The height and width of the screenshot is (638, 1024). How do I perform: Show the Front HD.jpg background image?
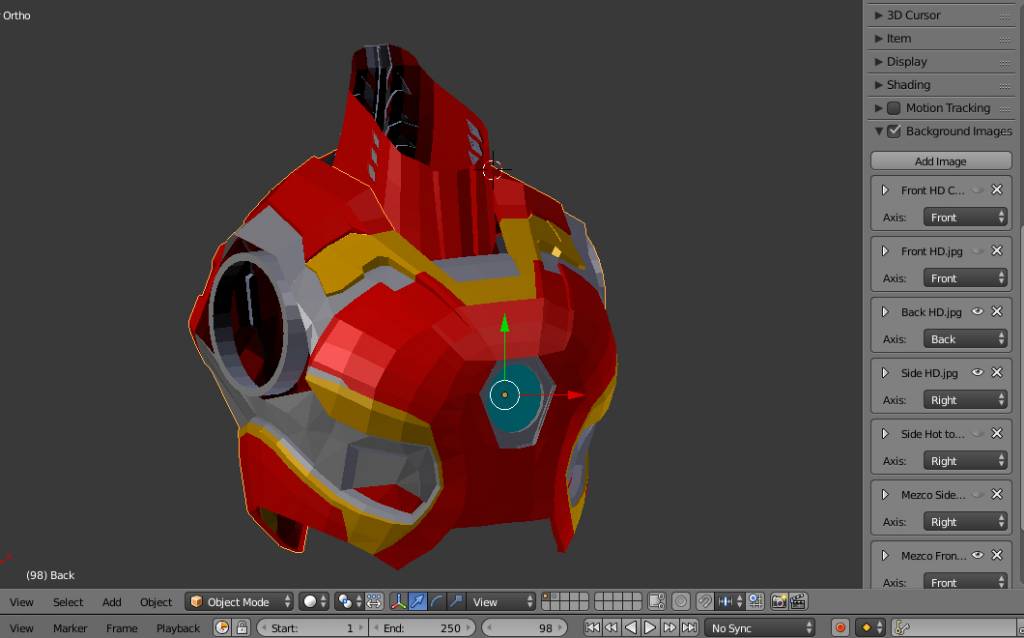coord(977,251)
